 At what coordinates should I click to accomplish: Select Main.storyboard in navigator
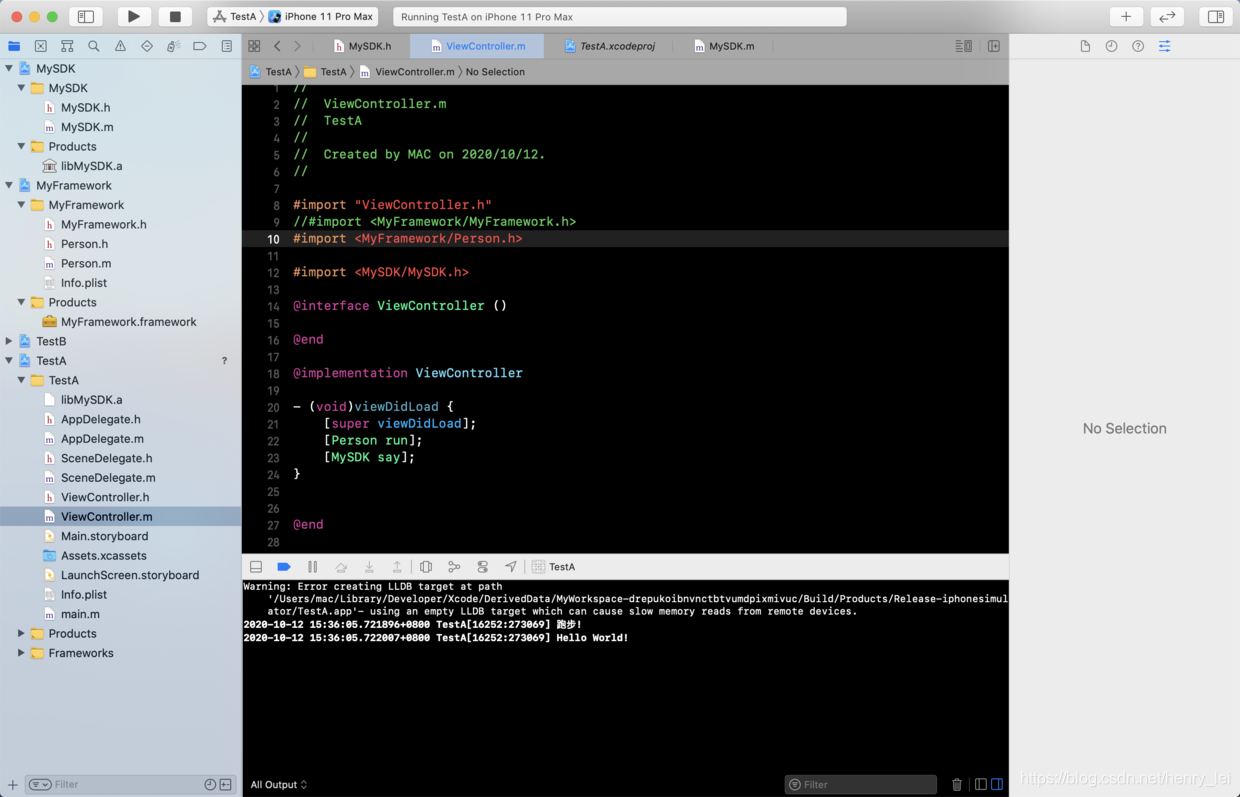coord(104,536)
